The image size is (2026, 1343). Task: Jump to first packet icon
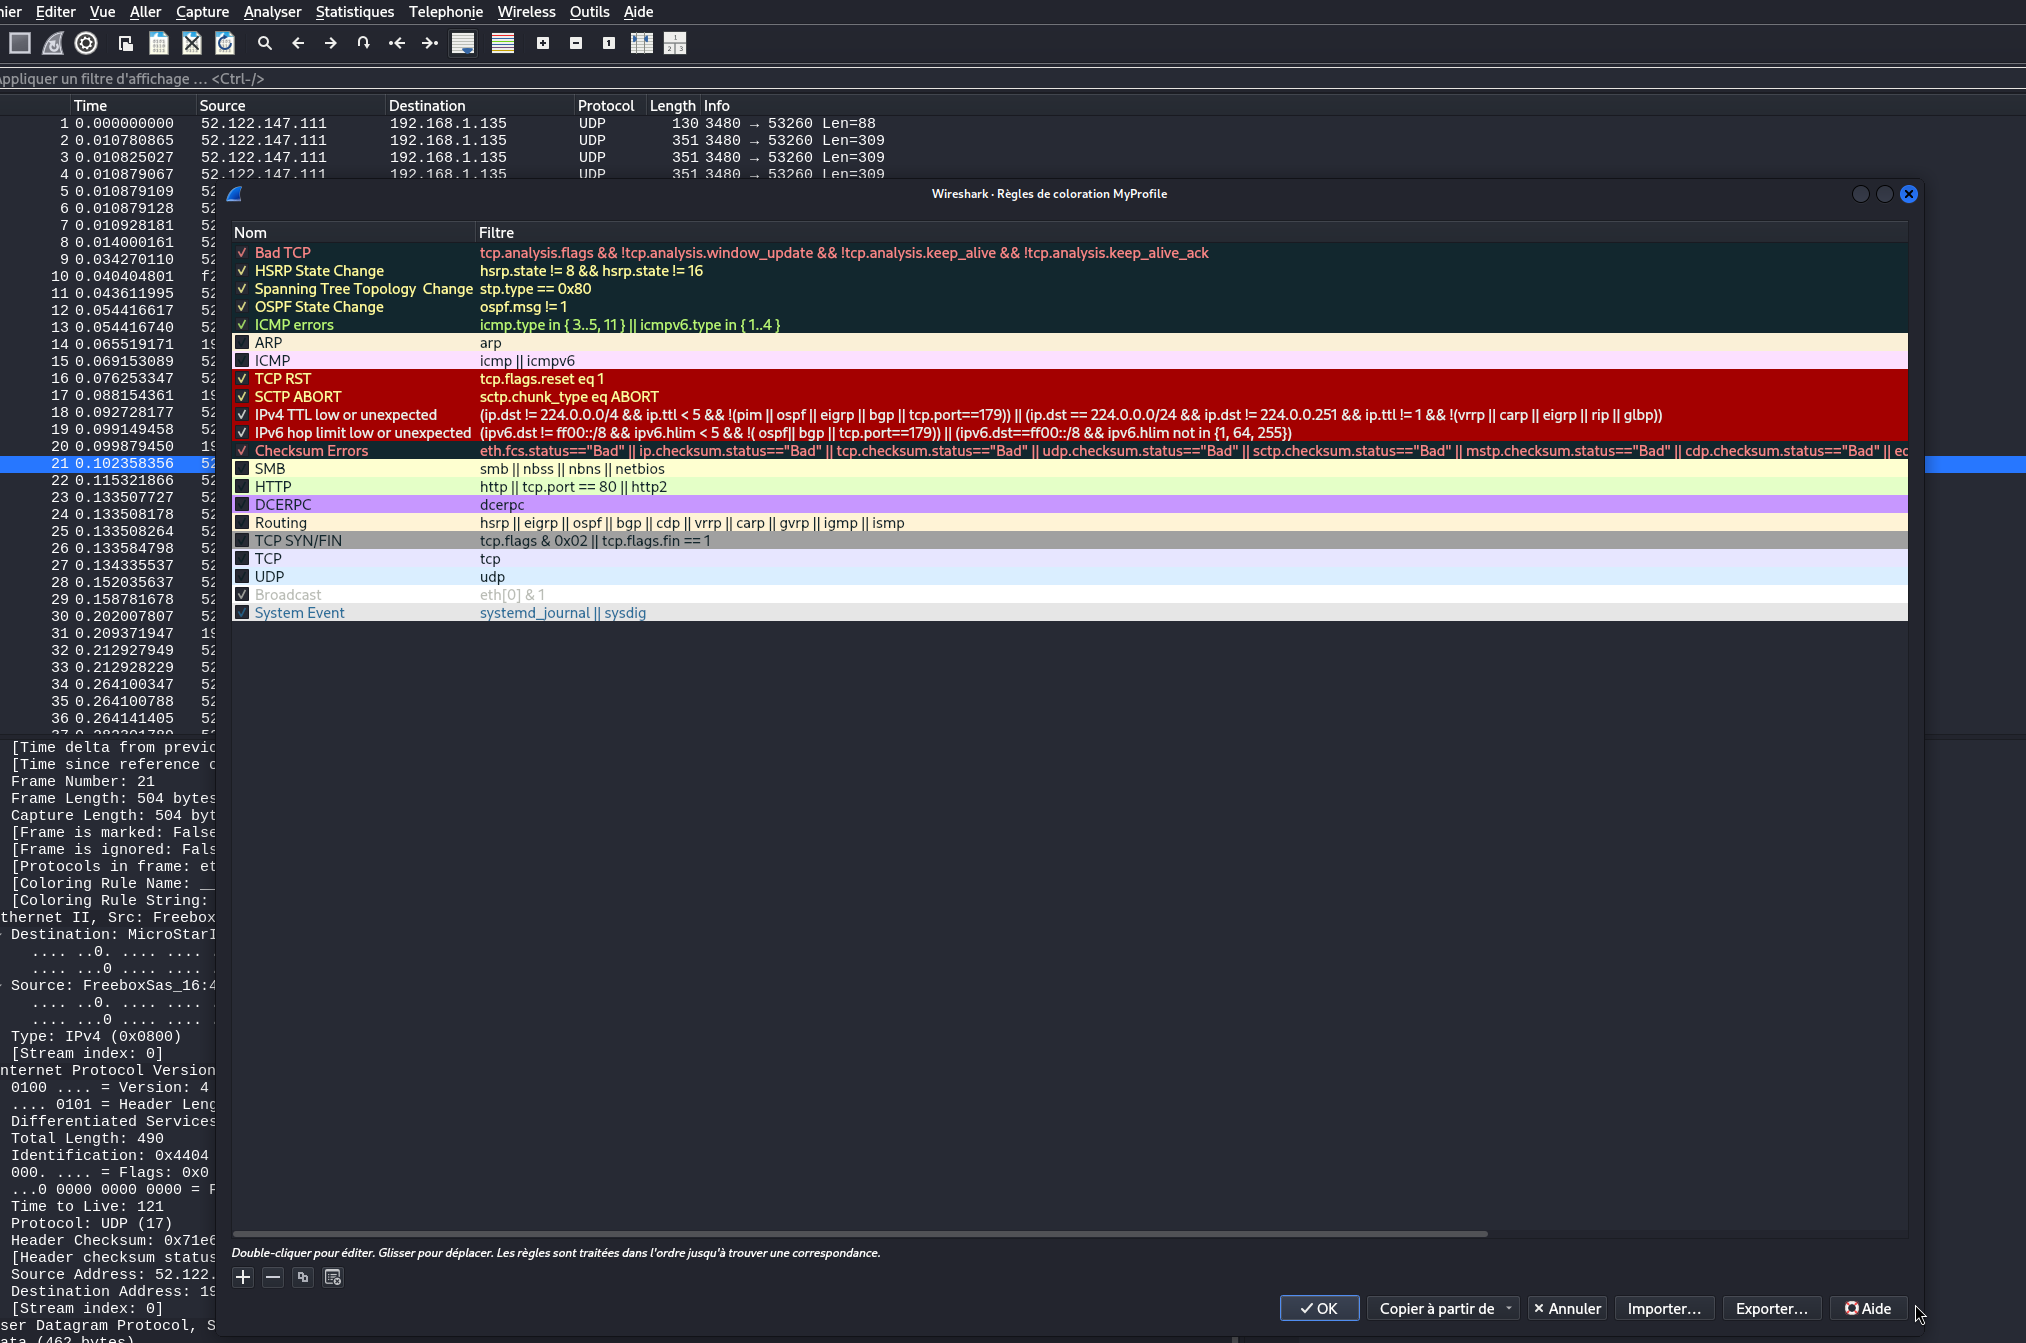(x=397, y=43)
